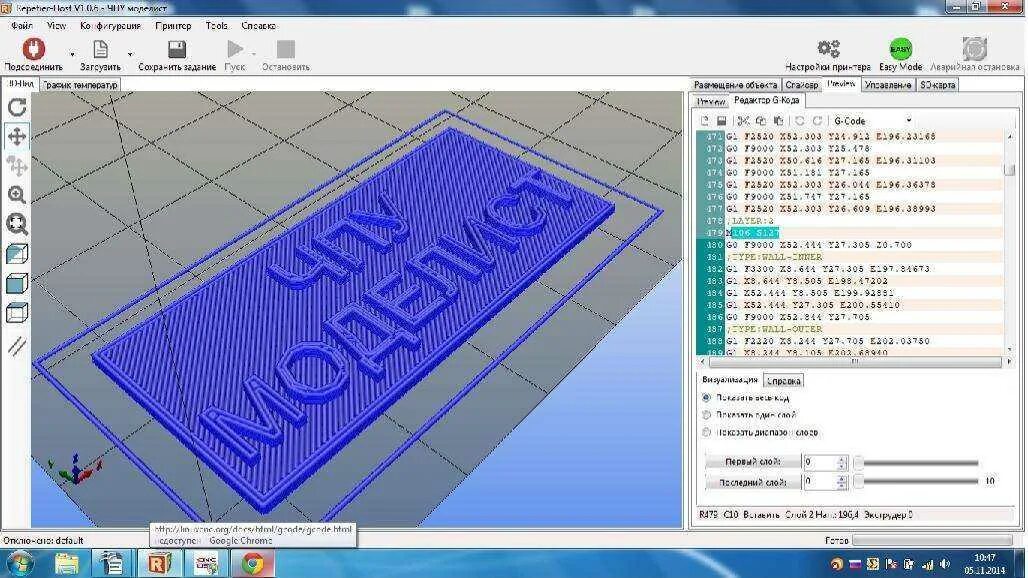Image resolution: width=1028 pixels, height=578 pixels.
Task: Click the Repetier-Host R taskbar icon
Action: 159,564
